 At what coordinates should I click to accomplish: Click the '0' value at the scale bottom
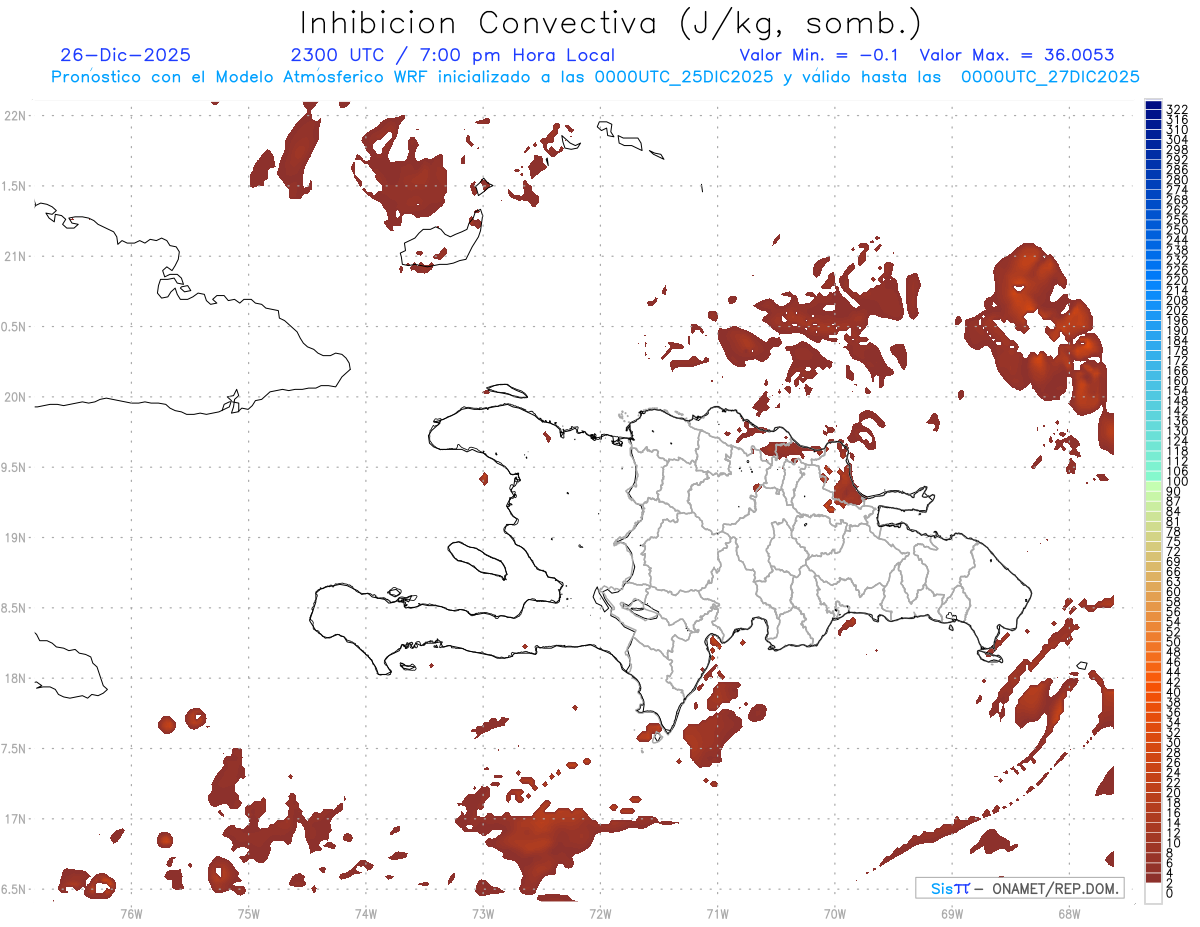pos(1170,893)
